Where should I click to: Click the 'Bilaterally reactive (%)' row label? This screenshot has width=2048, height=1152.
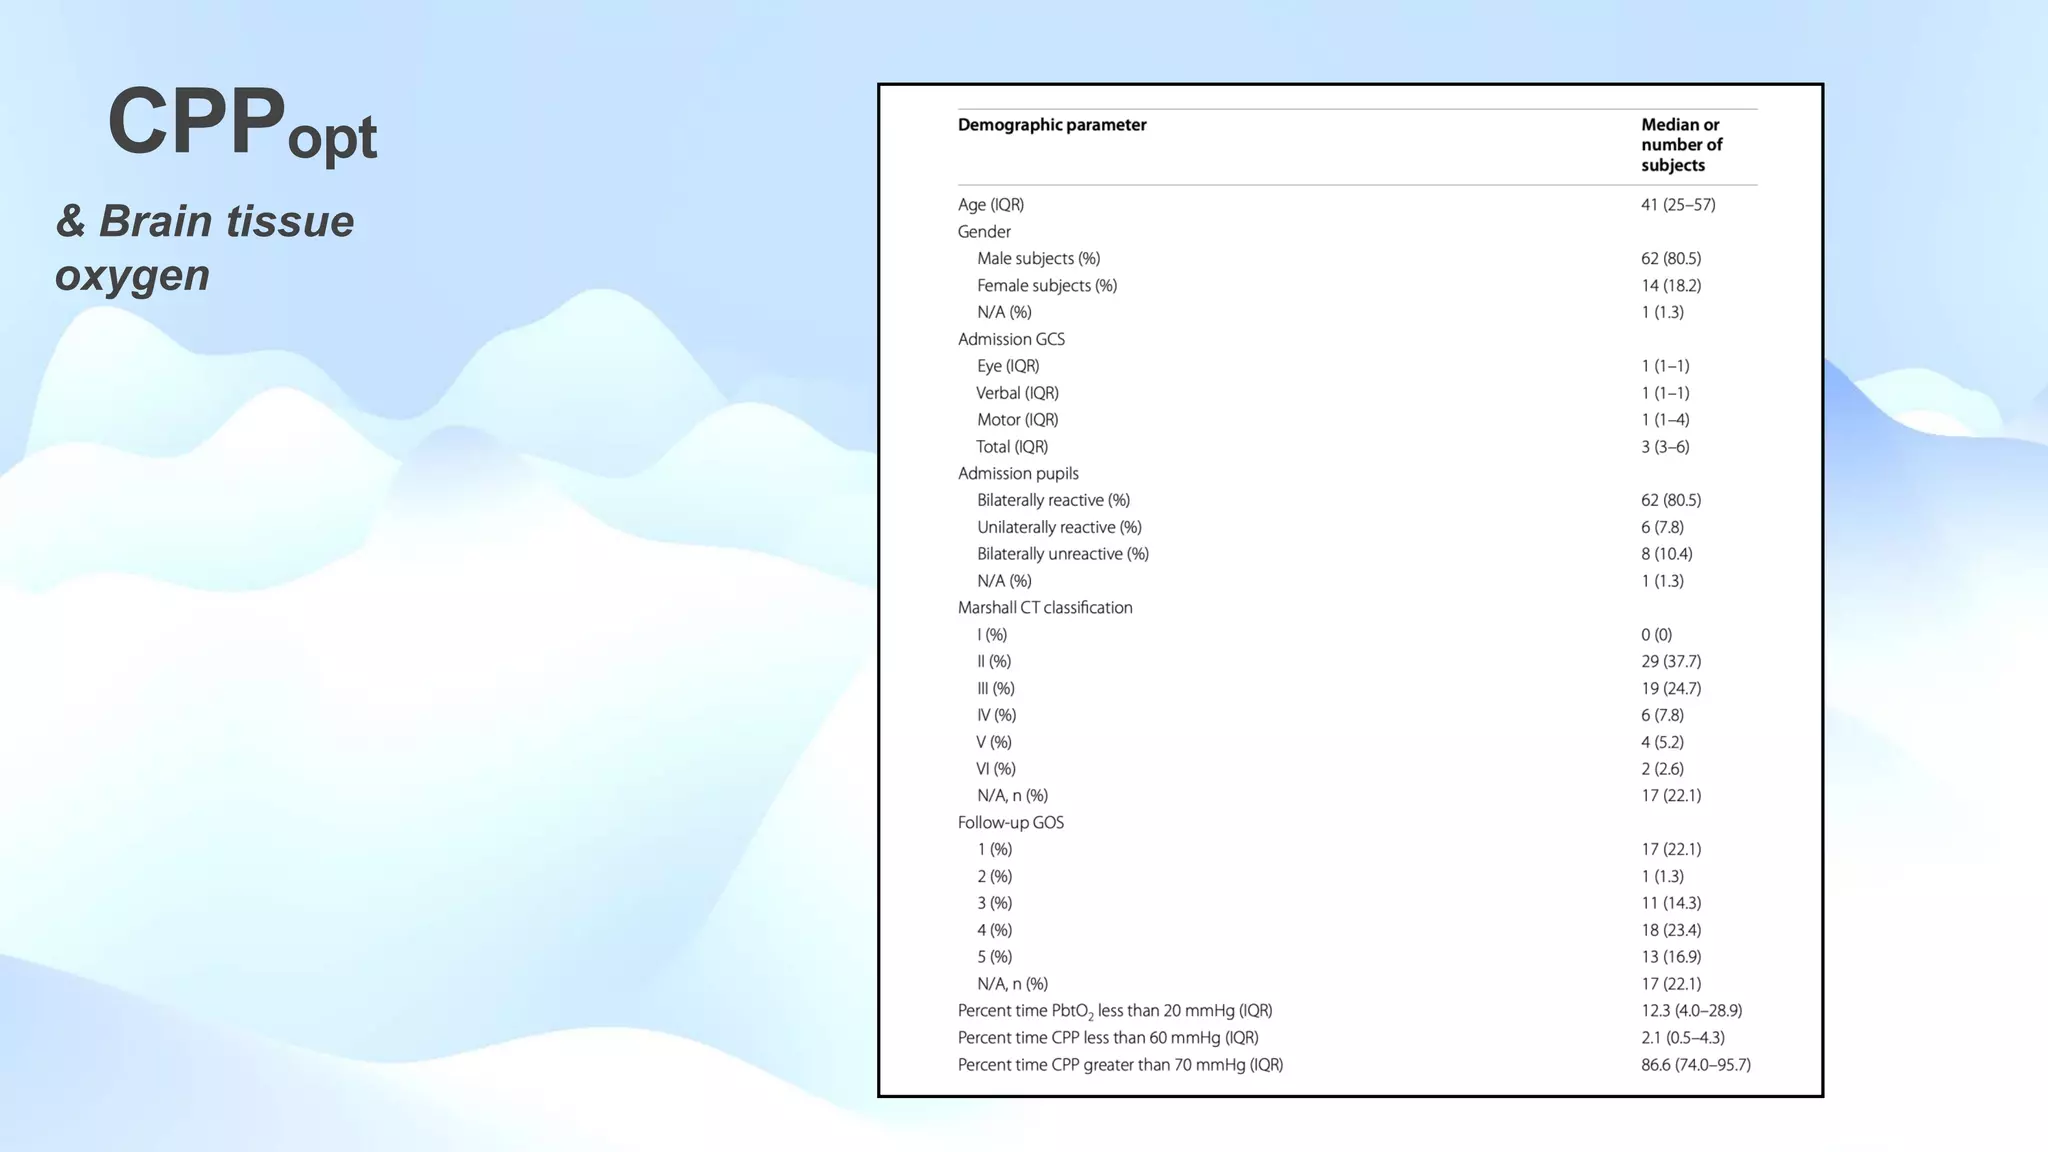point(1053,500)
